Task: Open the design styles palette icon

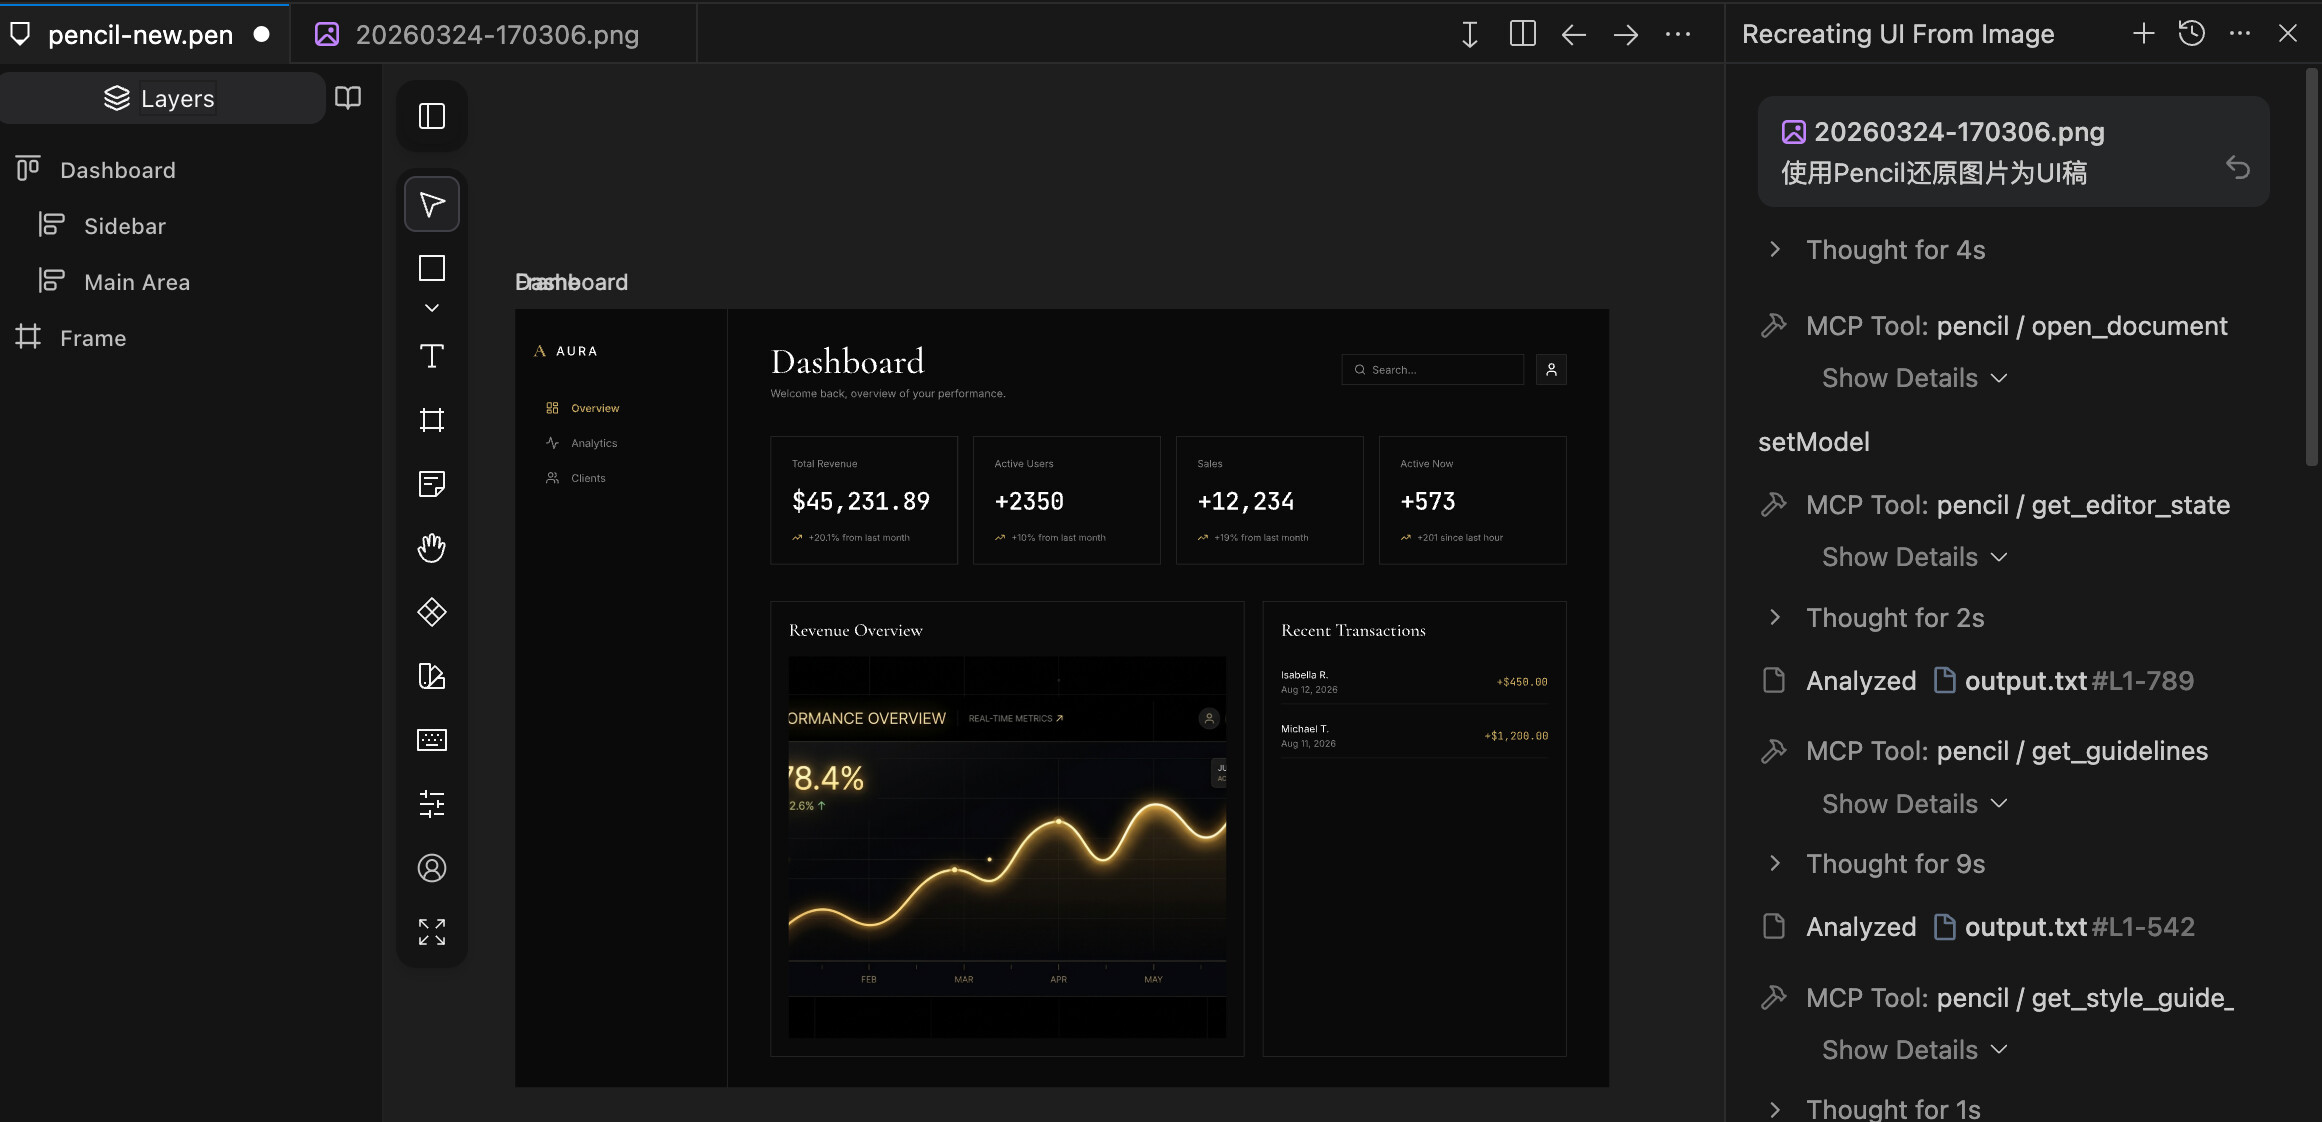Action: pos(432,676)
